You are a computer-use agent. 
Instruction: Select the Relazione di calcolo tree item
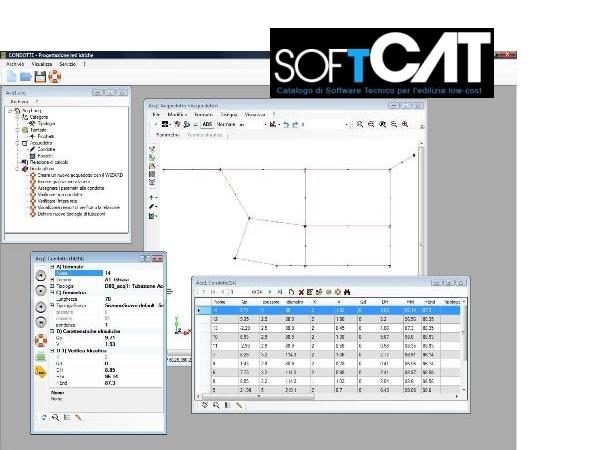[x=49, y=162]
